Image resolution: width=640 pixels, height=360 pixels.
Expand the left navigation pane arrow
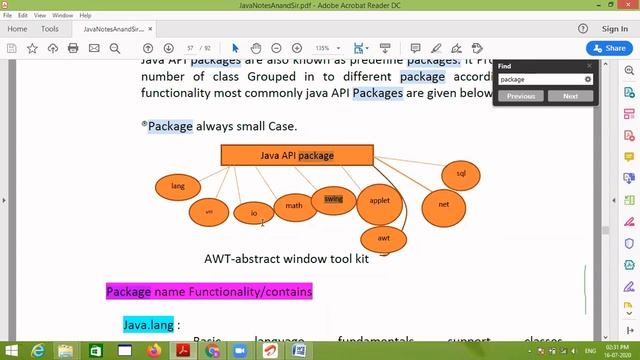[4, 200]
